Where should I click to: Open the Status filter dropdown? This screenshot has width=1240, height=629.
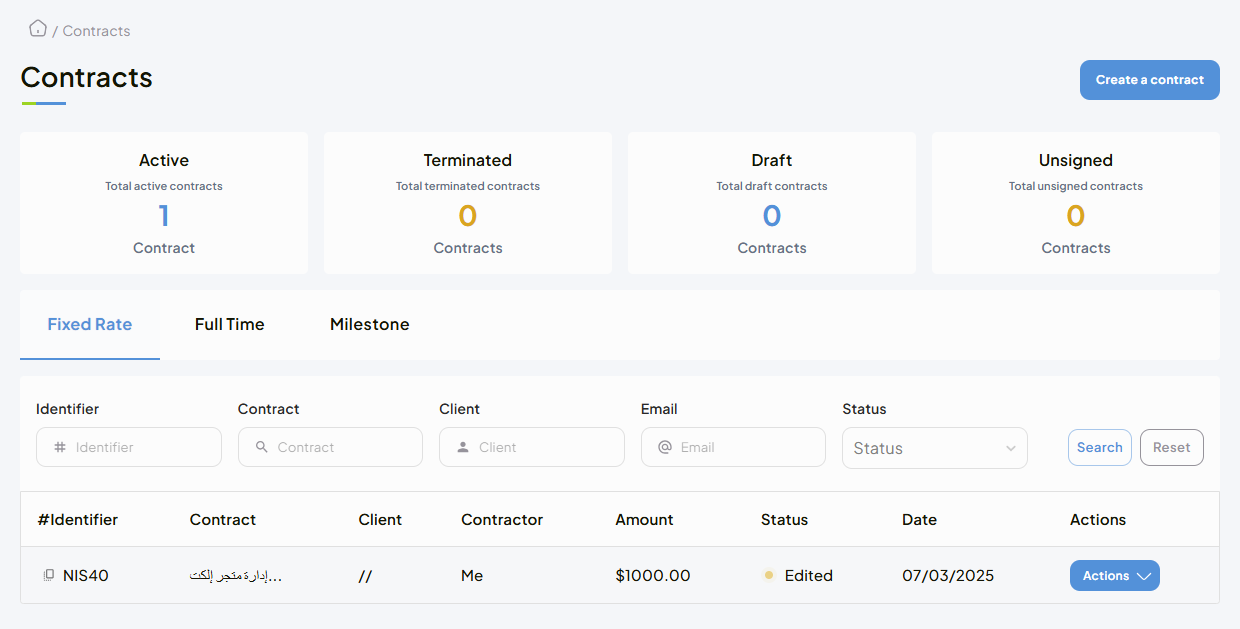pos(934,448)
